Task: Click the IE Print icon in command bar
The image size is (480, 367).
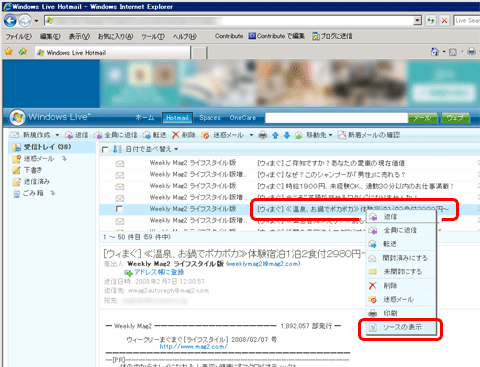Action: 471,52
